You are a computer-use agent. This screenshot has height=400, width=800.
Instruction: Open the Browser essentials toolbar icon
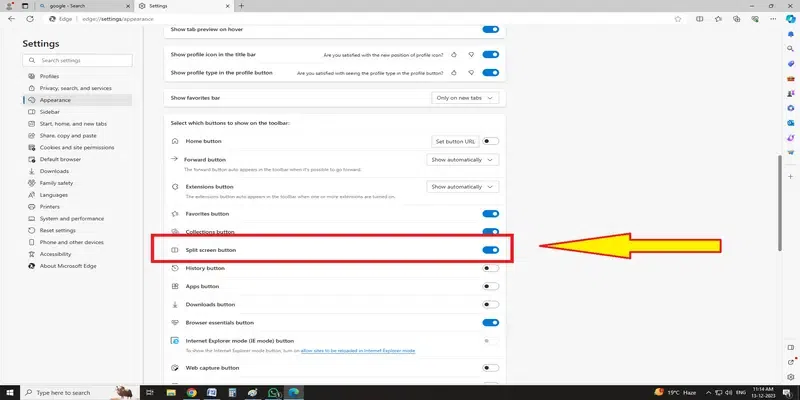(x=755, y=19)
